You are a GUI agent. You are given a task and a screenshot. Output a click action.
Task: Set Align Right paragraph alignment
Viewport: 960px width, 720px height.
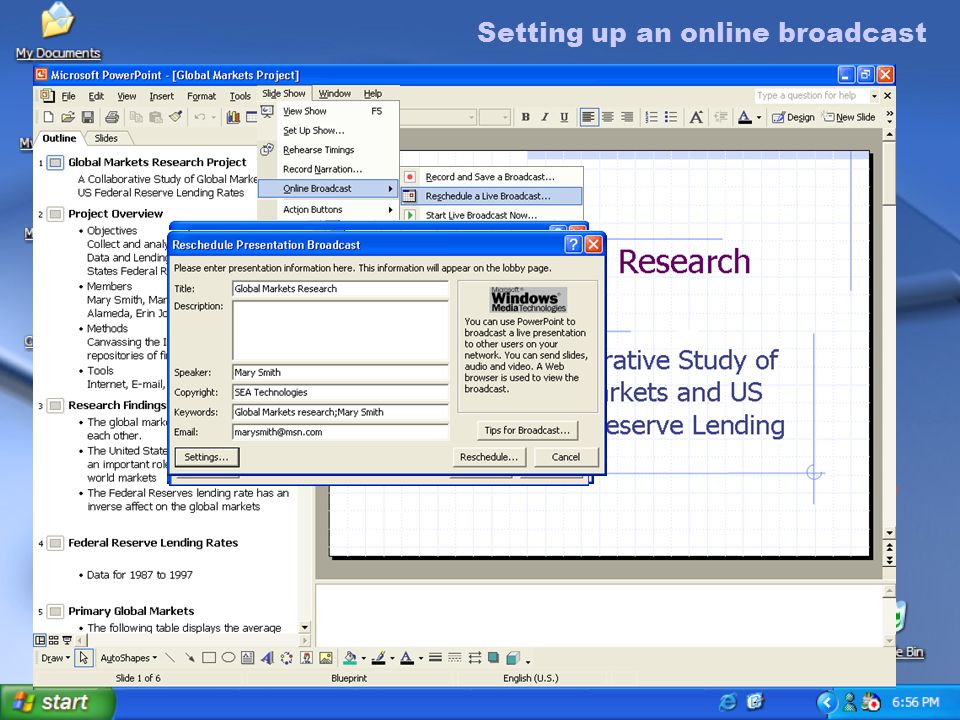(x=627, y=117)
